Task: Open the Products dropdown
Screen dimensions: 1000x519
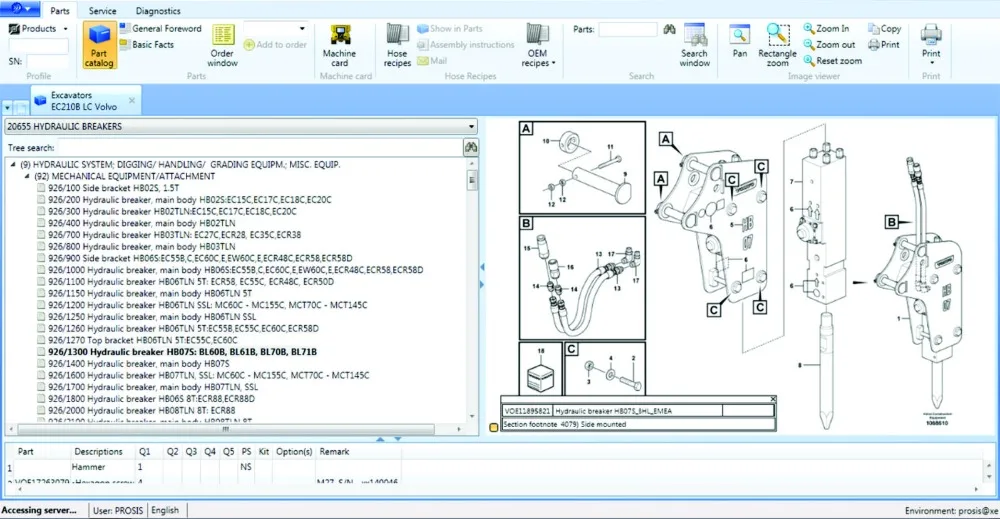Action: click(x=38, y=29)
